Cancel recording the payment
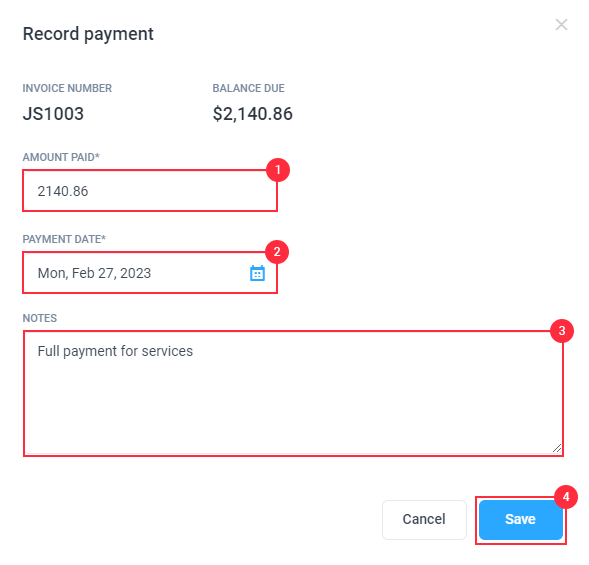This screenshot has height=565, width=589. pyautogui.click(x=424, y=520)
